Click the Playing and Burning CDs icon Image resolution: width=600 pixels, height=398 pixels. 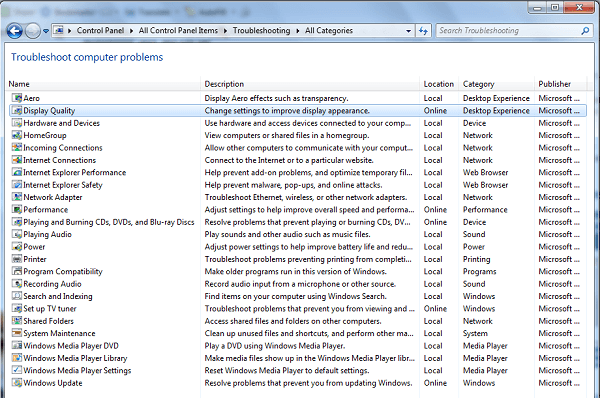point(17,222)
